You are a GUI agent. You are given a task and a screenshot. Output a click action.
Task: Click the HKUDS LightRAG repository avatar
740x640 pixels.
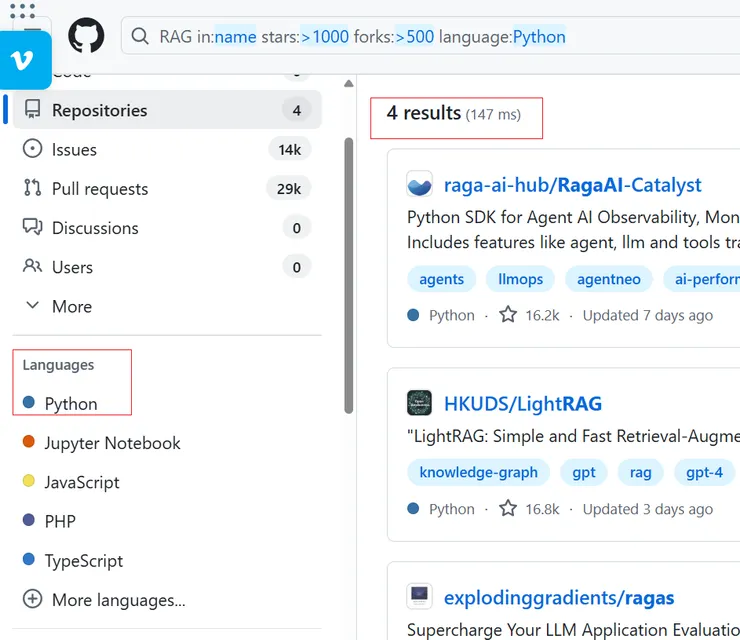(x=420, y=404)
